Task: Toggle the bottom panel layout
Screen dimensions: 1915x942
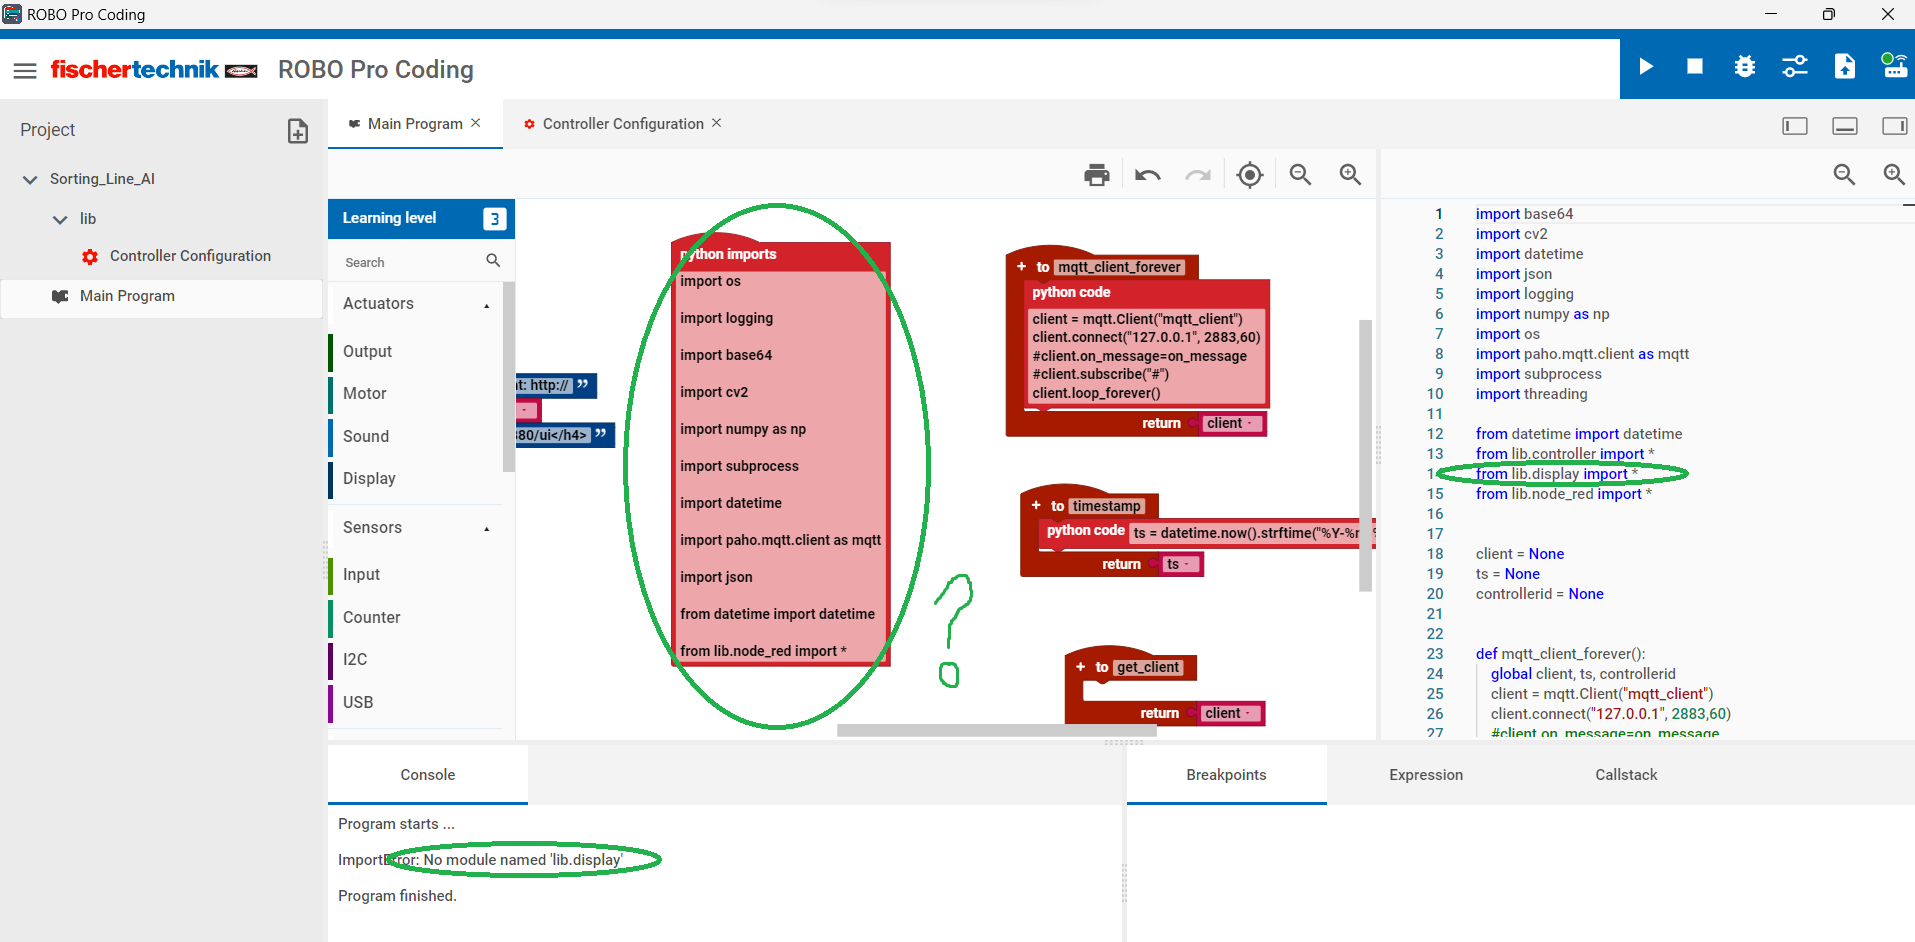Action: 1845,126
